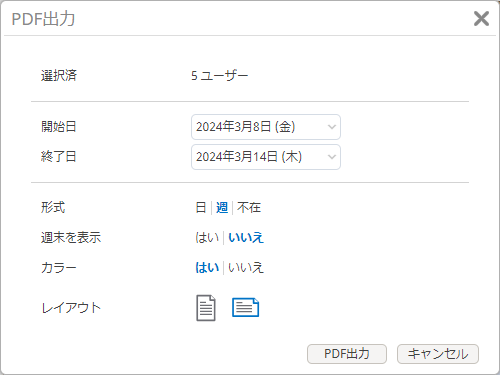
Task: Click the 5 ユーザー selected count text
Action: tap(219, 76)
